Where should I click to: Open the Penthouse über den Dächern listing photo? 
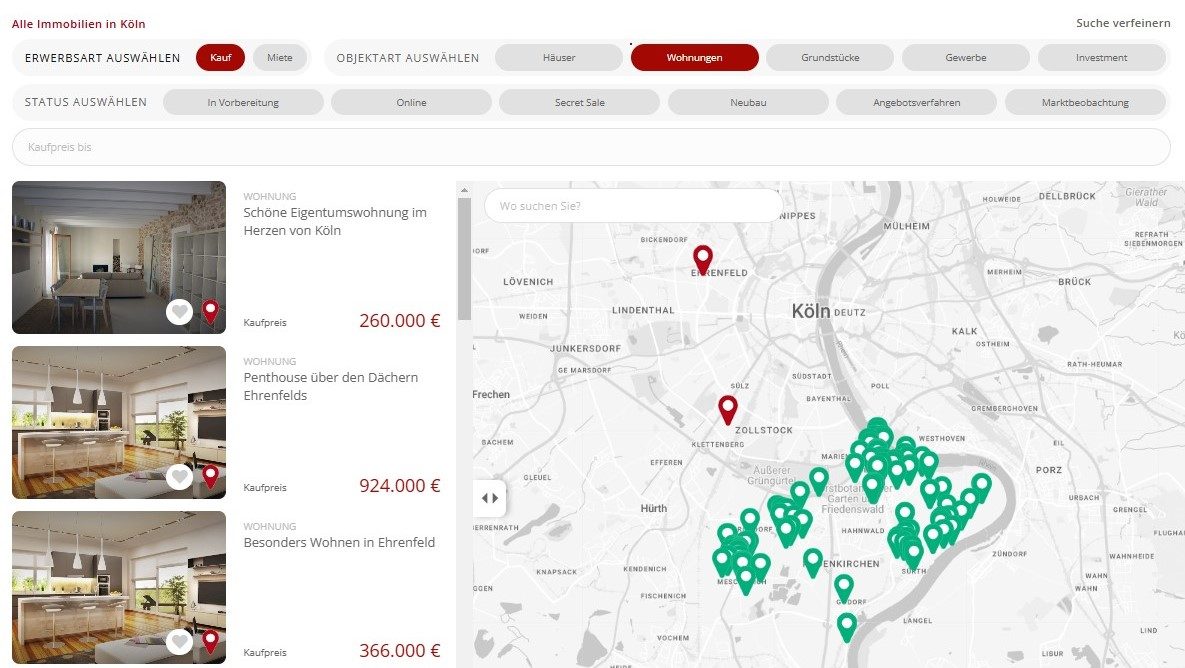coord(119,422)
